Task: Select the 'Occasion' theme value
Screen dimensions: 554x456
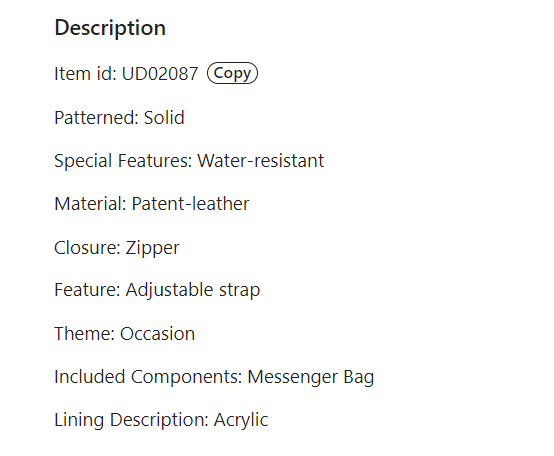Action: (x=157, y=334)
